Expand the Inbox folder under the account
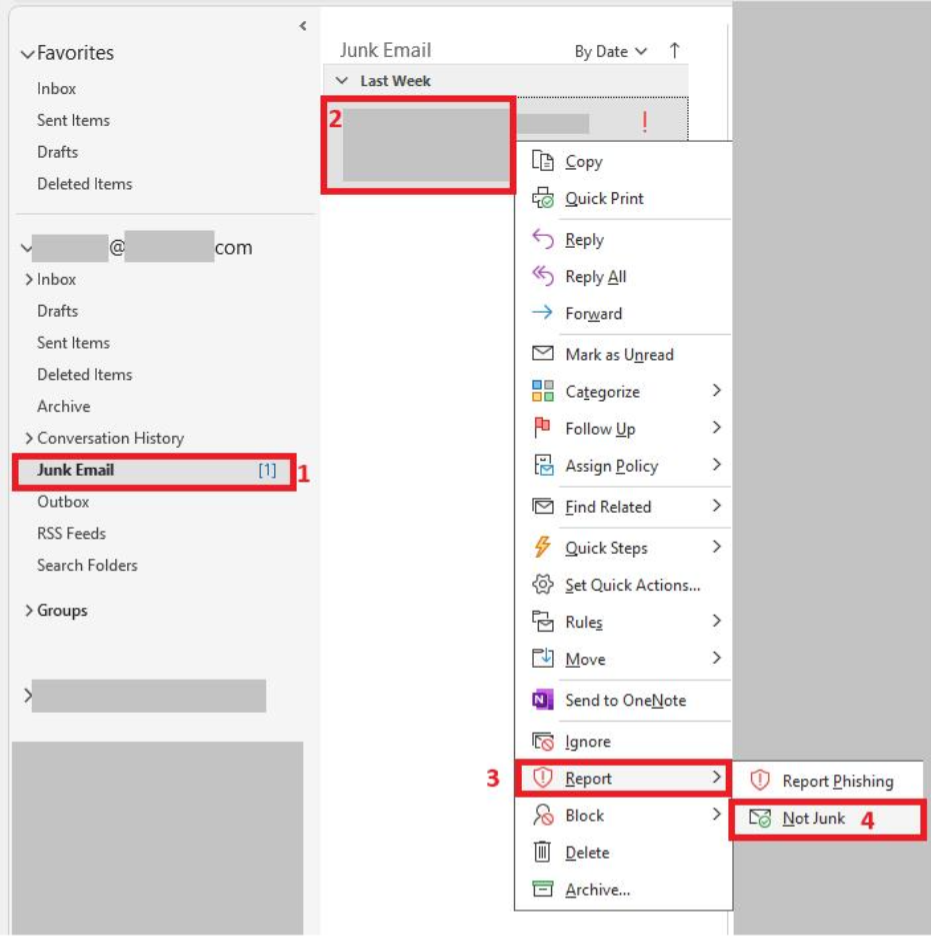Screen dimensions: 931x936 tap(29, 279)
